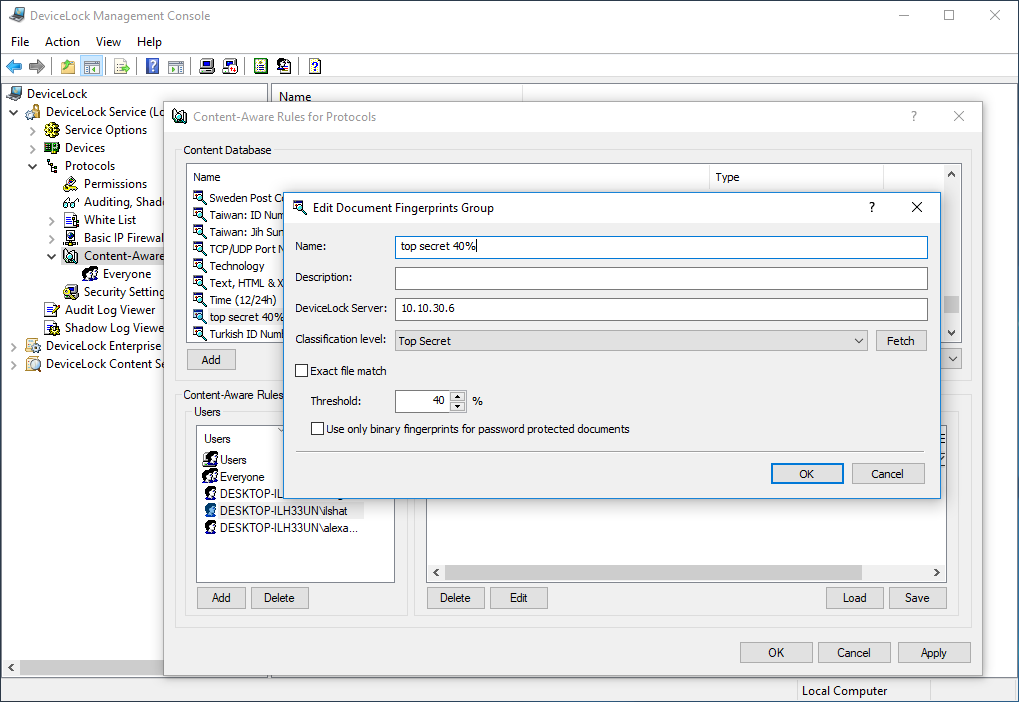Open the File menu
This screenshot has width=1019, height=702.
pyautogui.click(x=20, y=42)
